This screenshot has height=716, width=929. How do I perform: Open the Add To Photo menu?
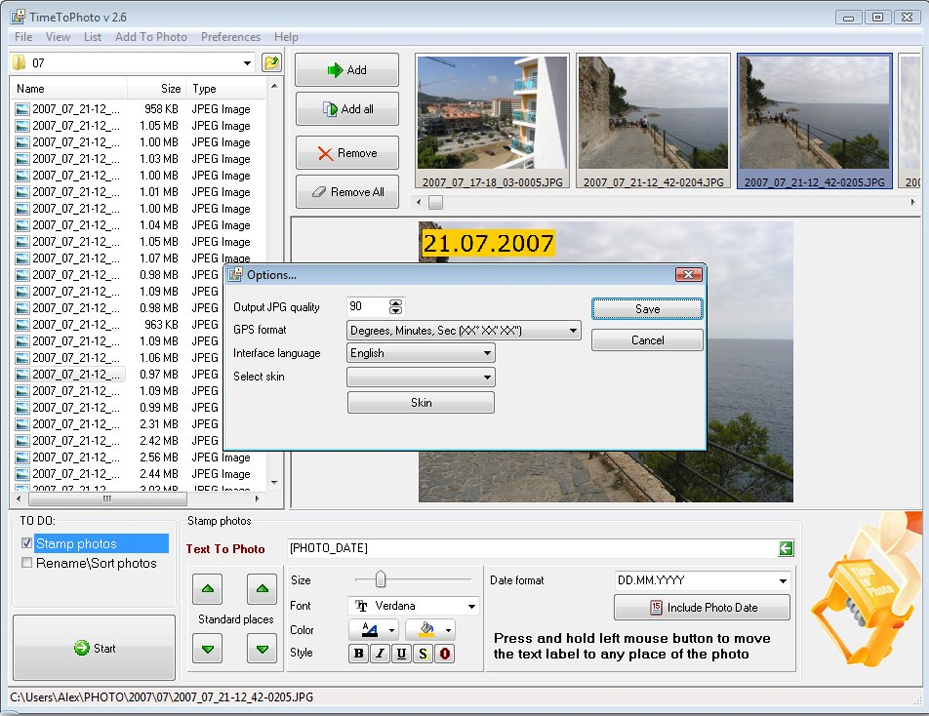[151, 37]
